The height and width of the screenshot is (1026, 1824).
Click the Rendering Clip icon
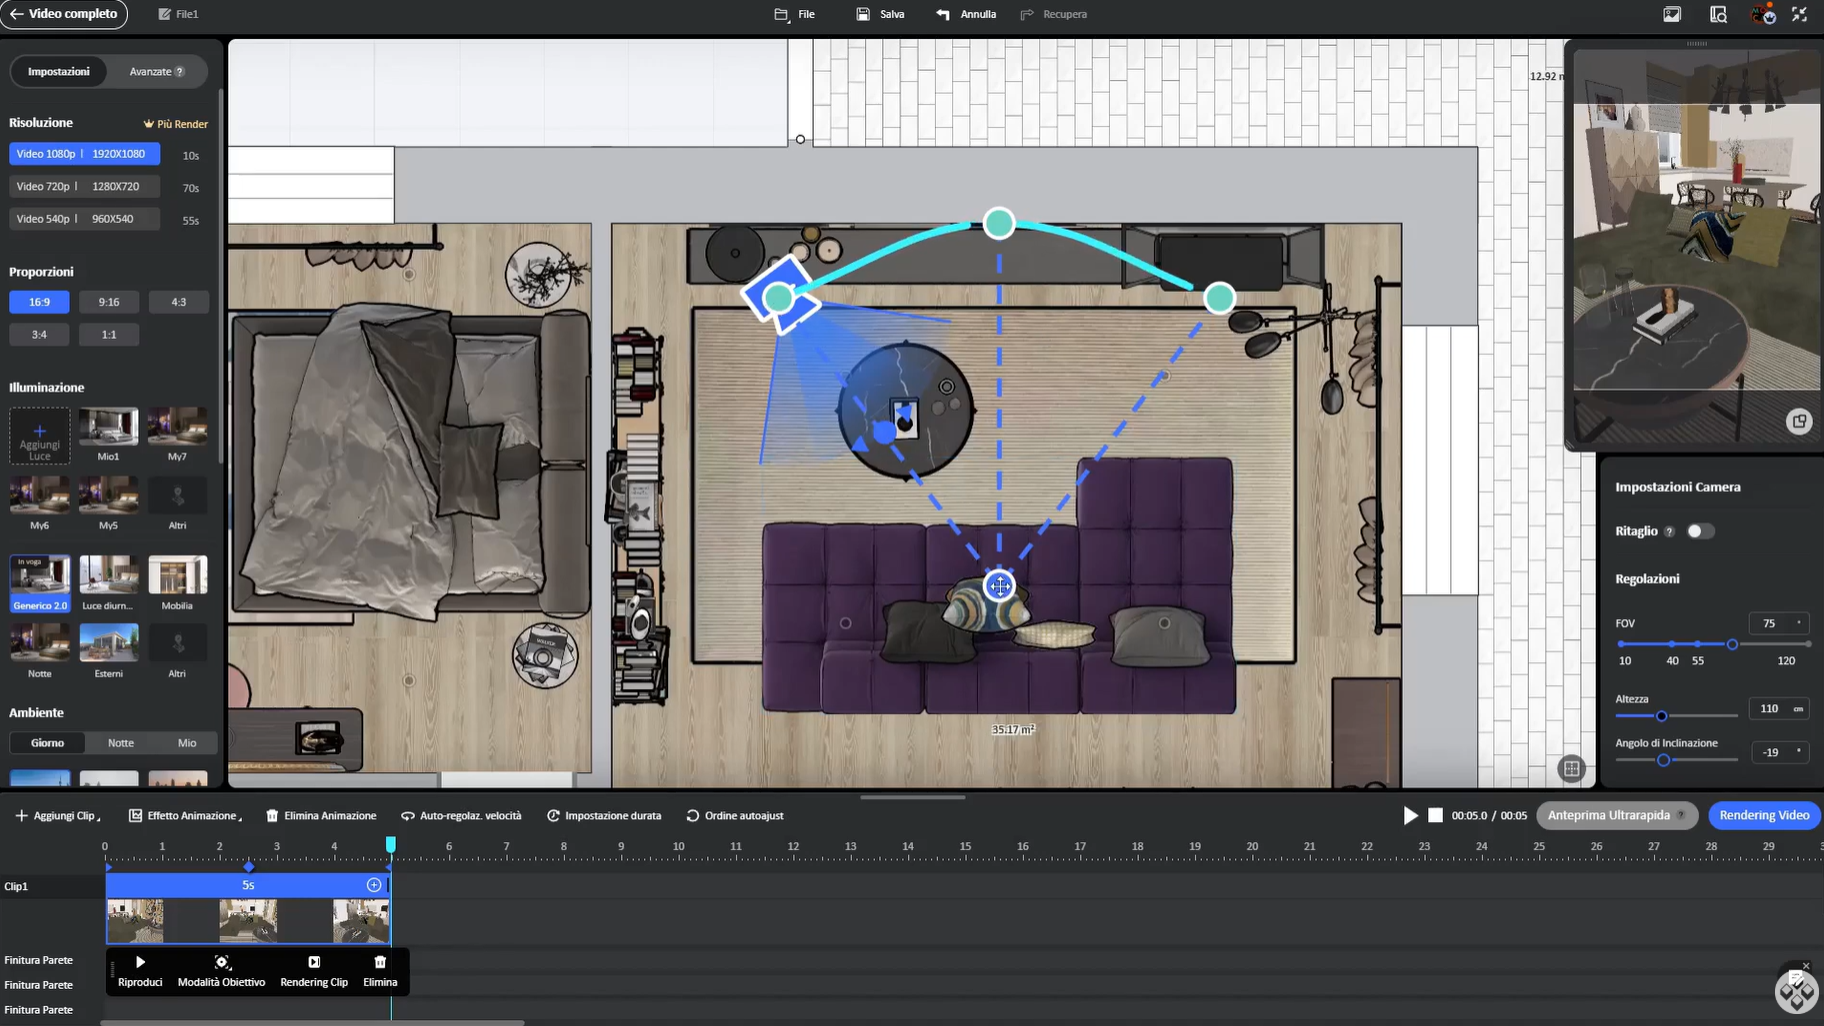tap(314, 962)
